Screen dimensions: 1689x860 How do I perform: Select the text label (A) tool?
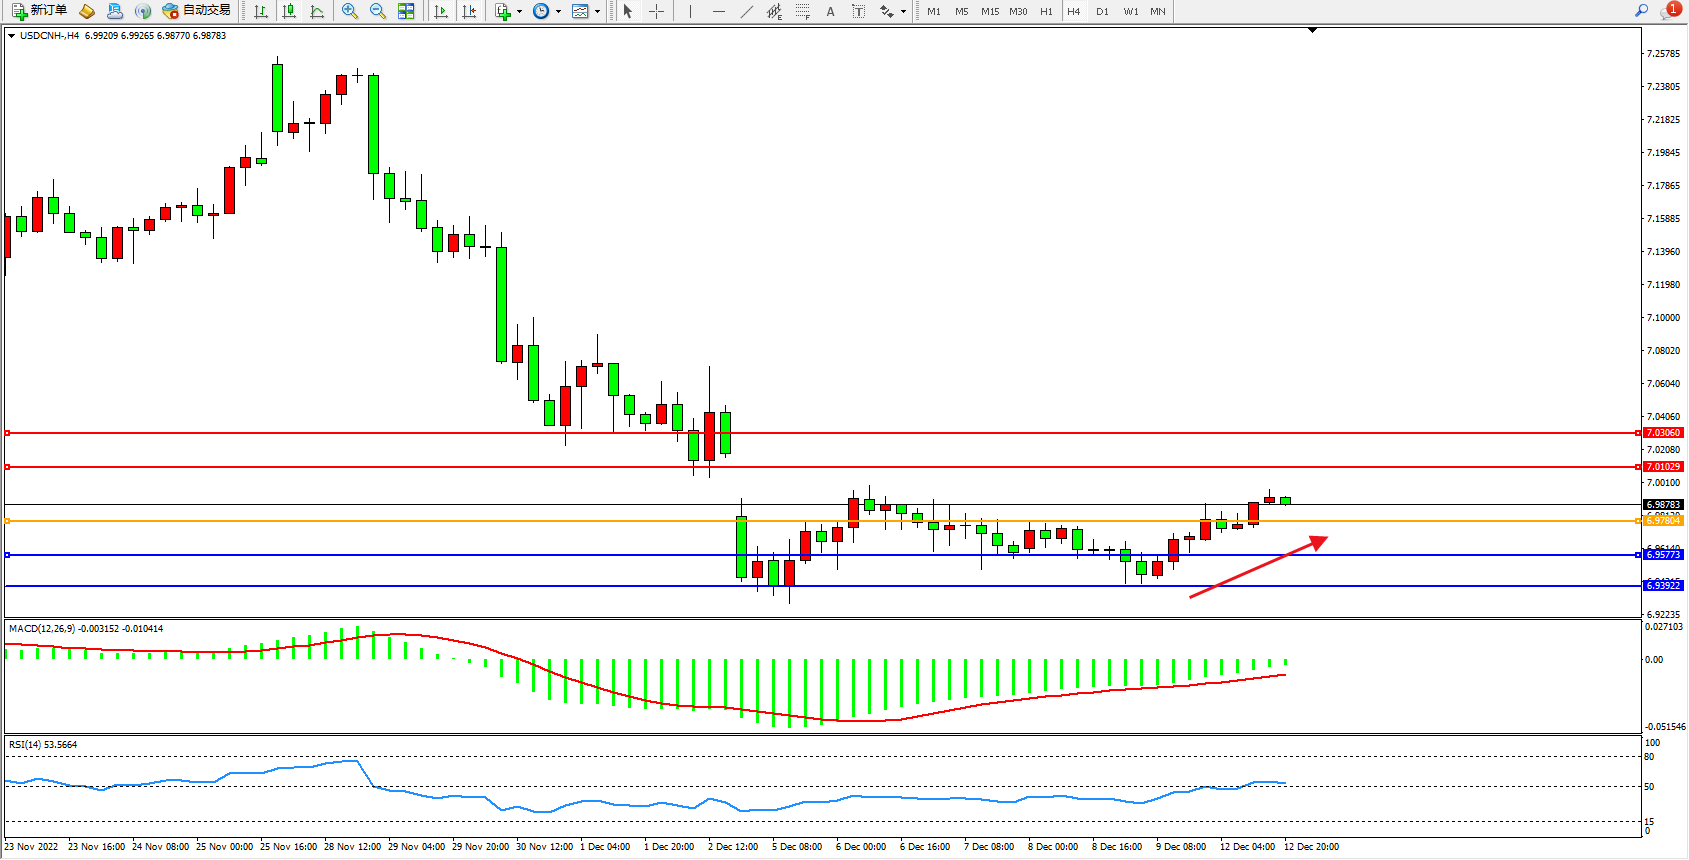pos(830,11)
